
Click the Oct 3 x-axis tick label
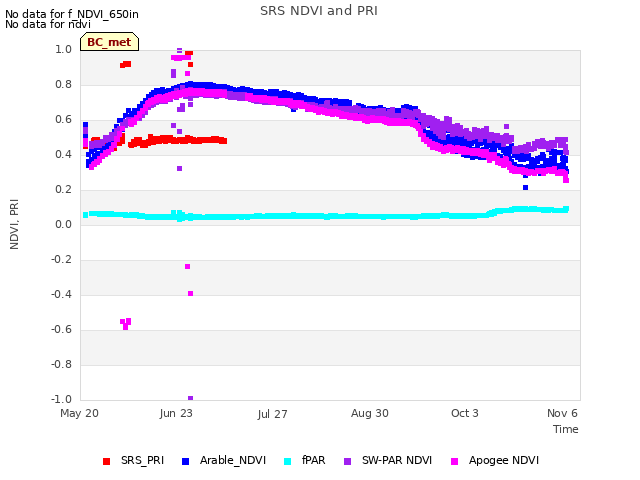pyautogui.click(x=464, y=413)
